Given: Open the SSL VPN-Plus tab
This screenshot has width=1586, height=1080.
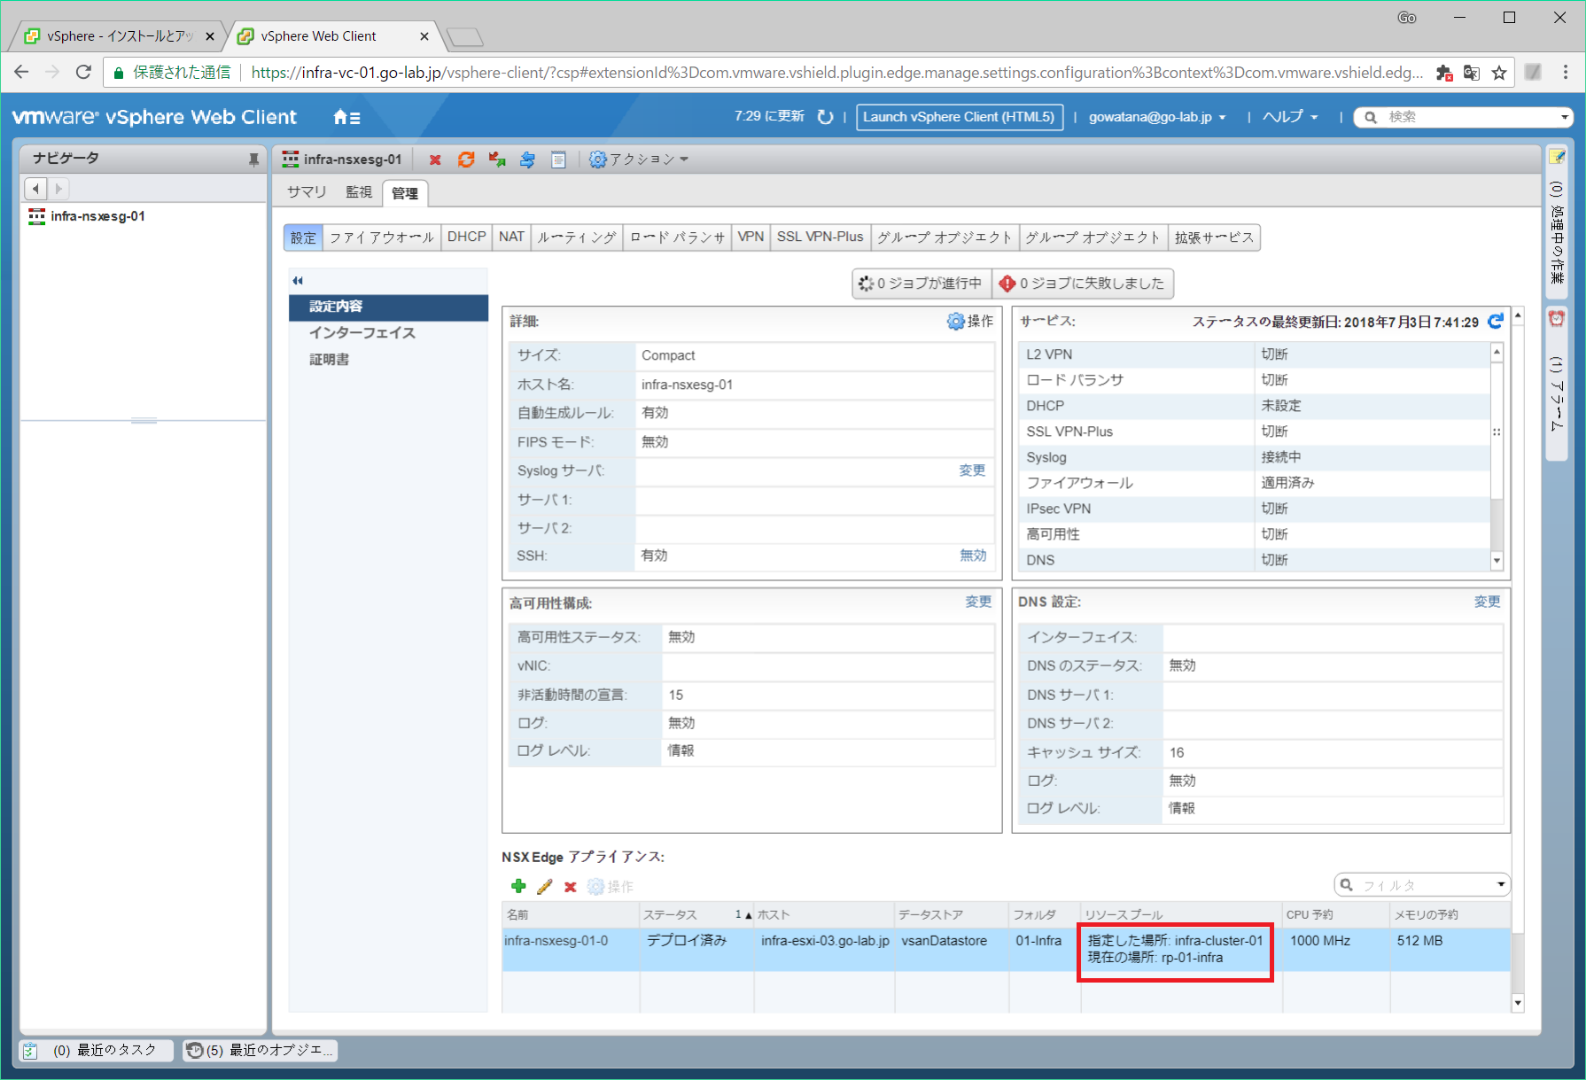Looking at the screenshot, I should [820, 237].
